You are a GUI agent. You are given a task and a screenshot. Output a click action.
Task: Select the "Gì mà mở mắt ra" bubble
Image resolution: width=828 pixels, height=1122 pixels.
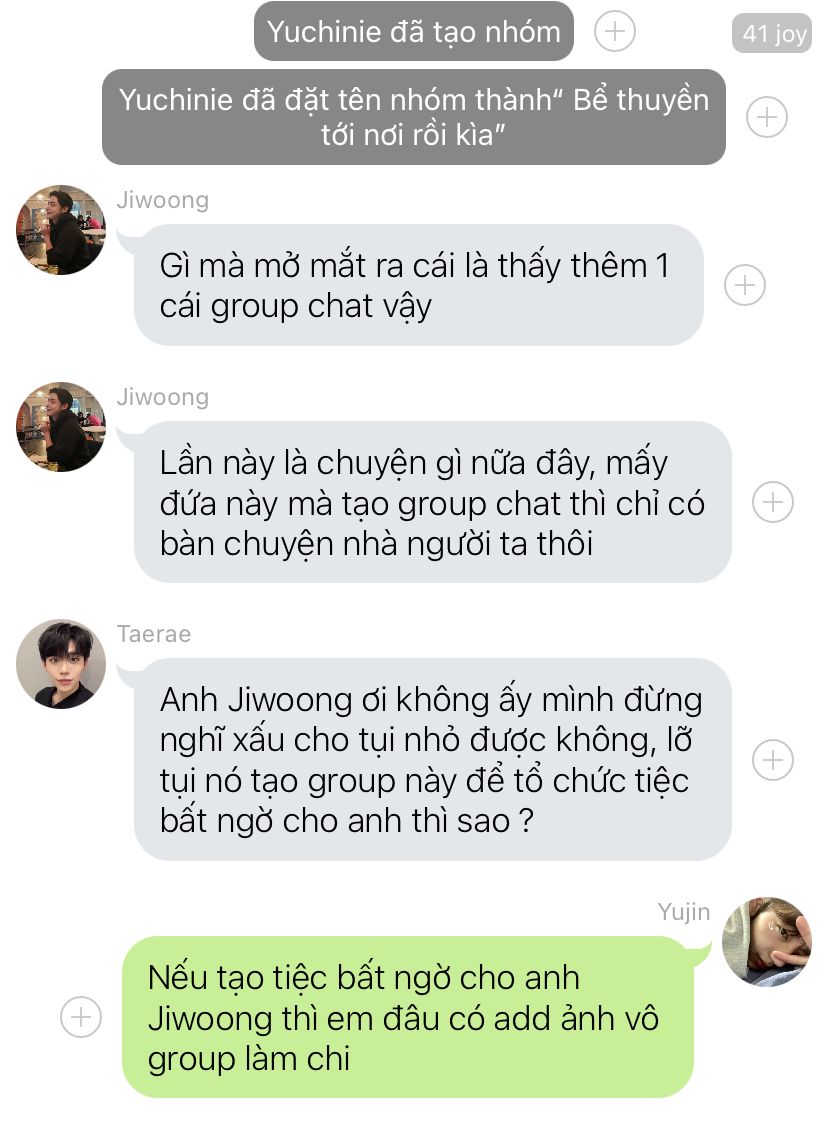pyautogui.click(x=419, y=285)
